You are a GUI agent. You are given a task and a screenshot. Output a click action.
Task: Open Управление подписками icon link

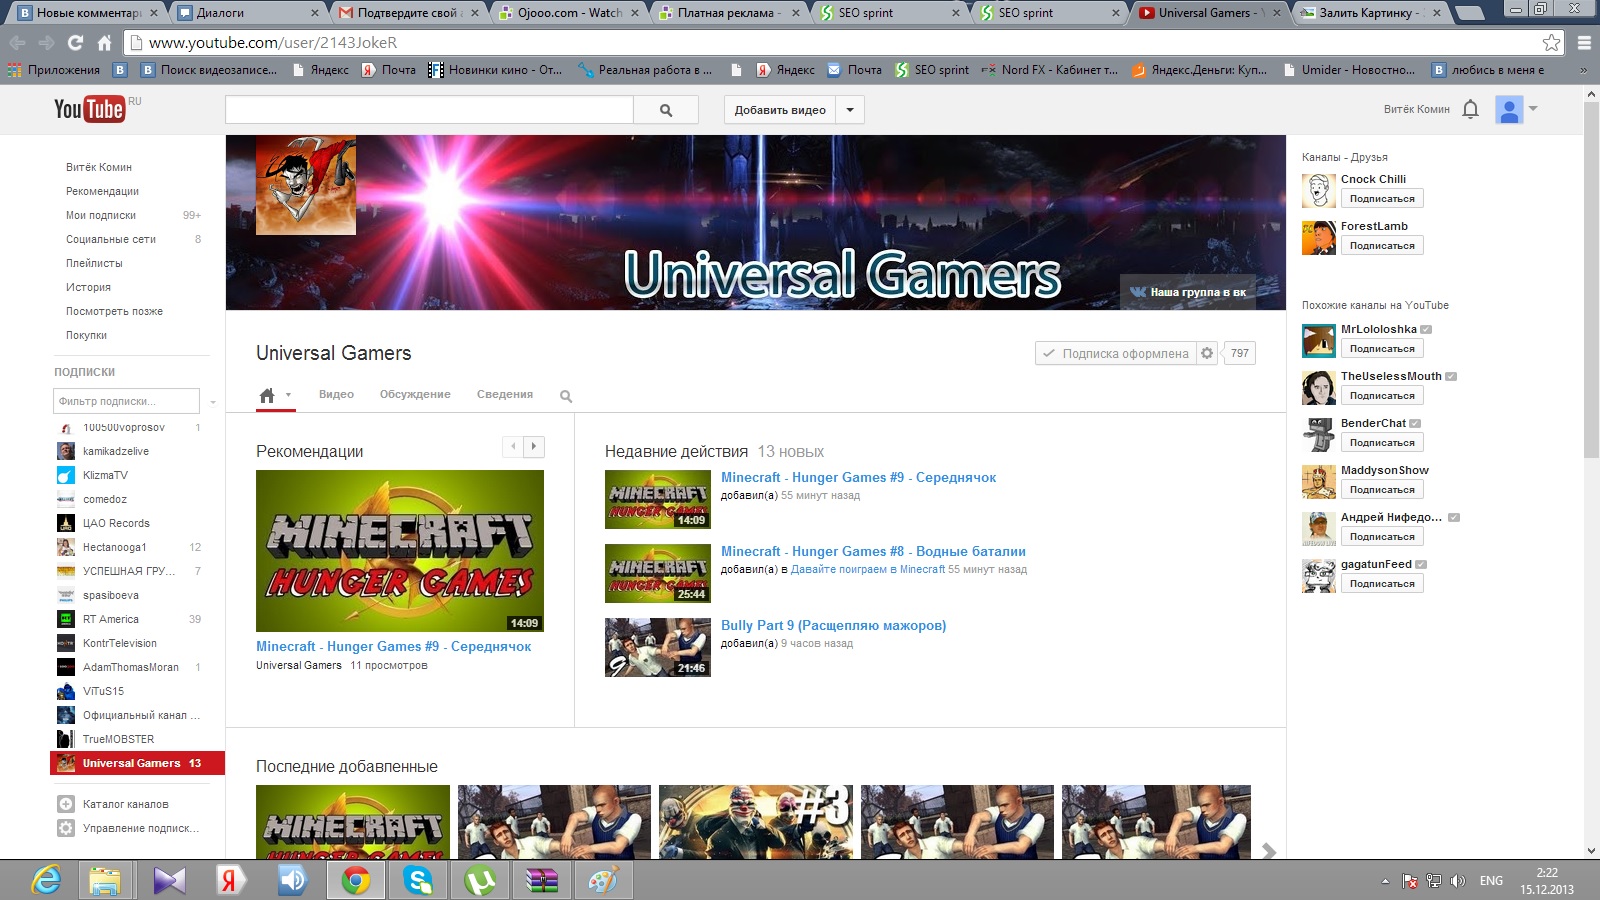click(x=66, y=828)
